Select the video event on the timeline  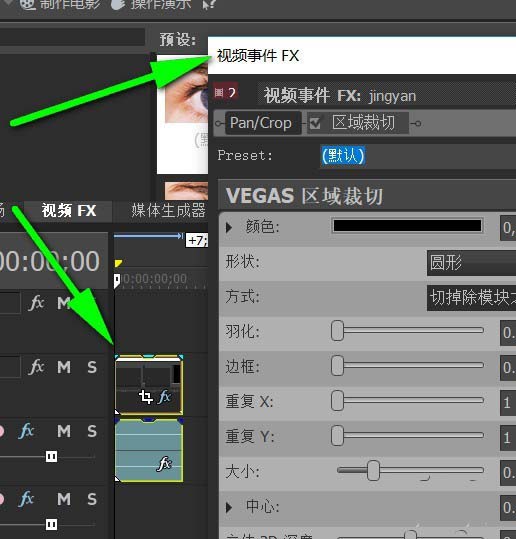click(x=149, y=385)
